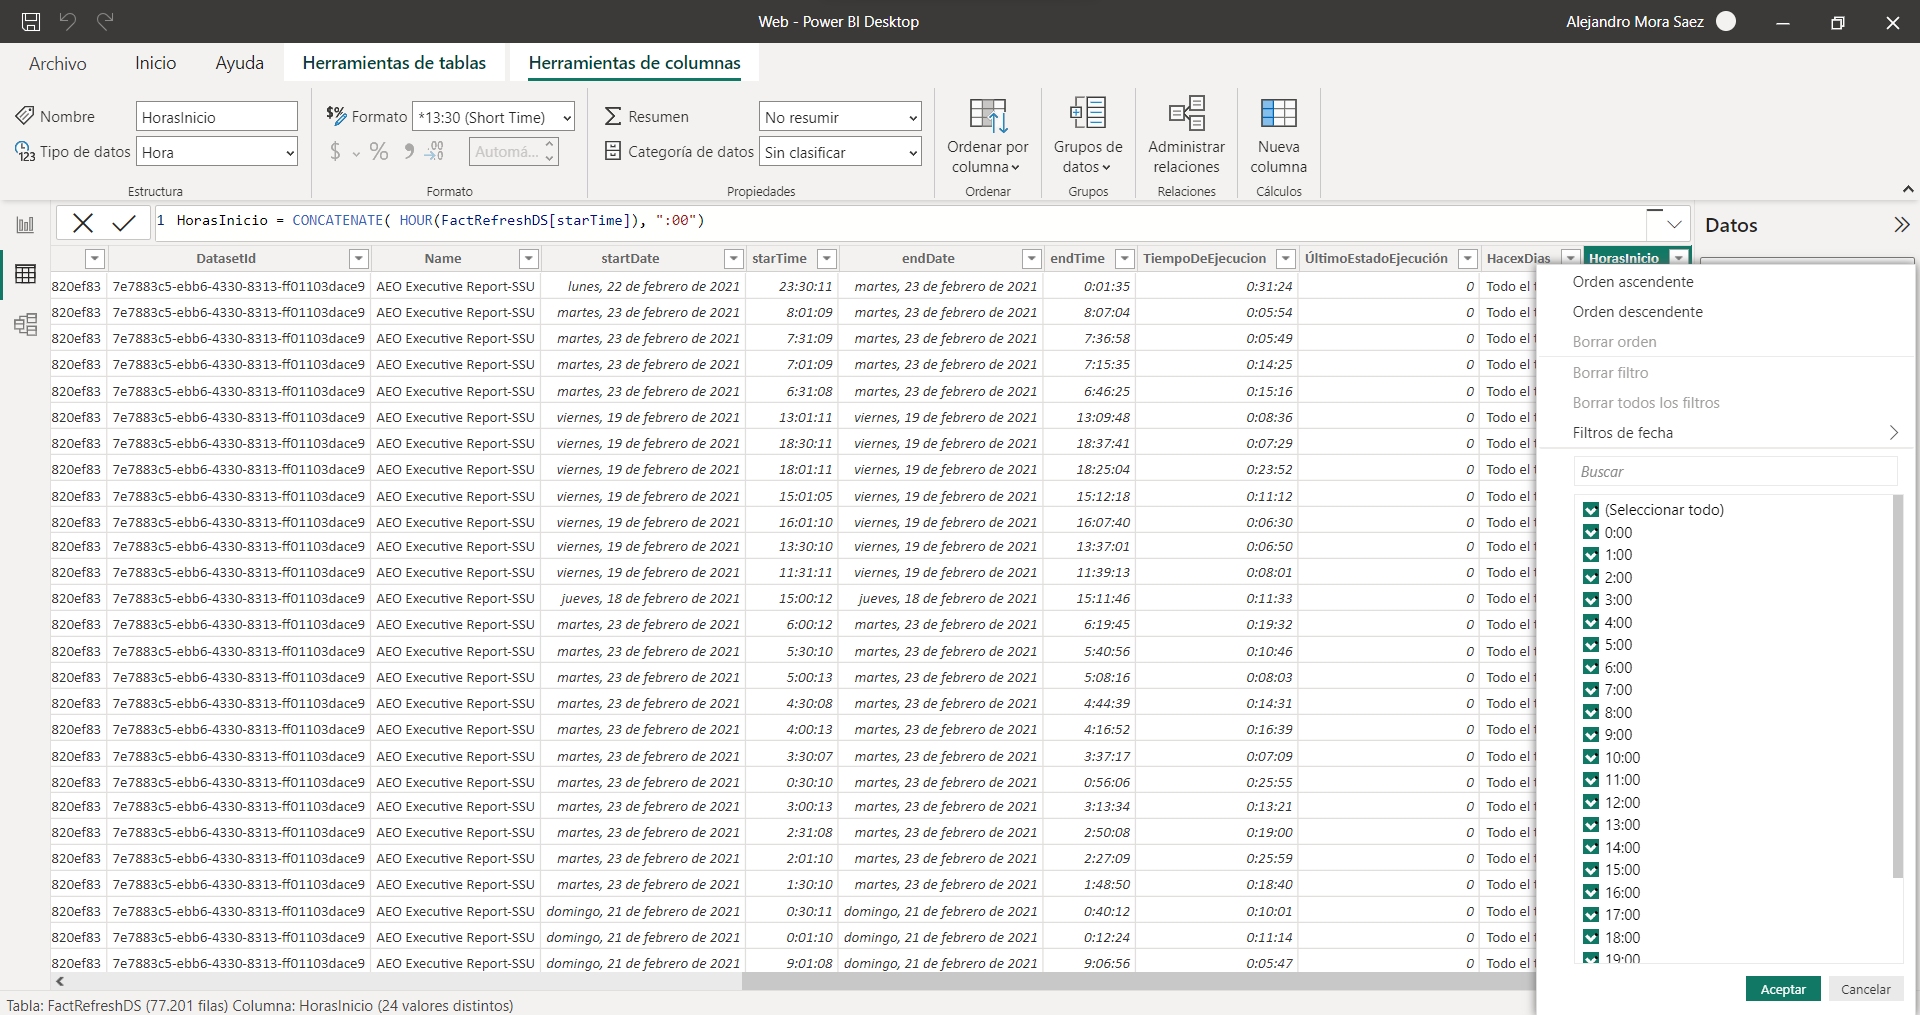Commit the formula with the checkmark icon

pyautogui.click(x=124, y=223)
